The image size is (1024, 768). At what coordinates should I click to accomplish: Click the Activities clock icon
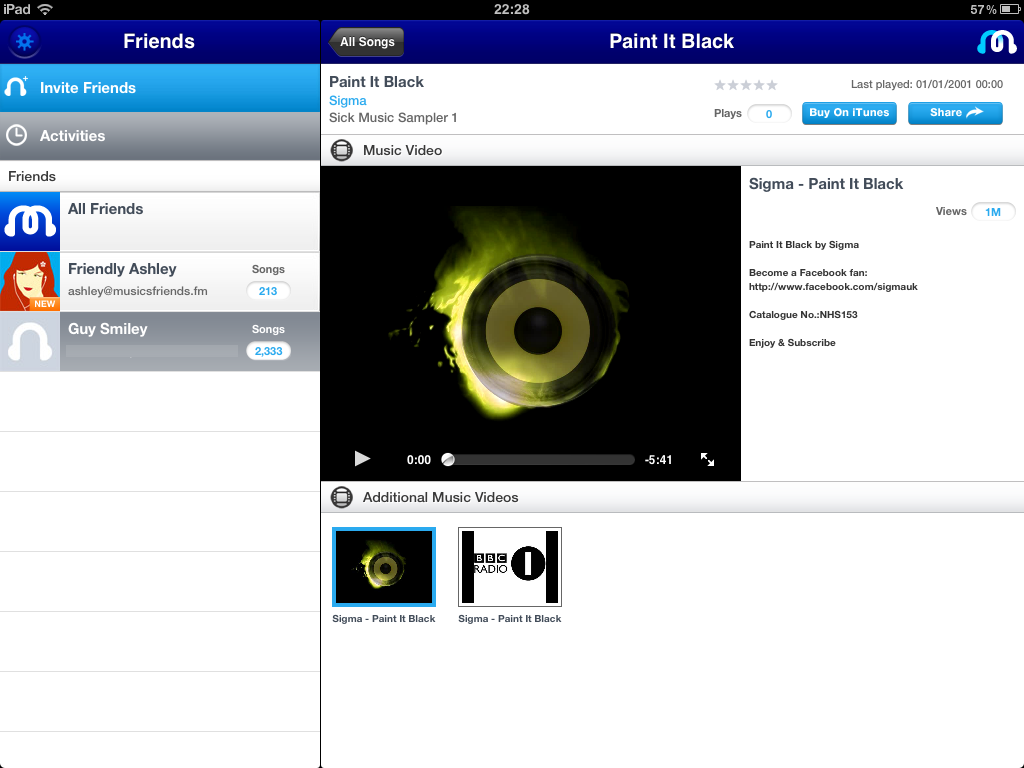pos(17,136)
